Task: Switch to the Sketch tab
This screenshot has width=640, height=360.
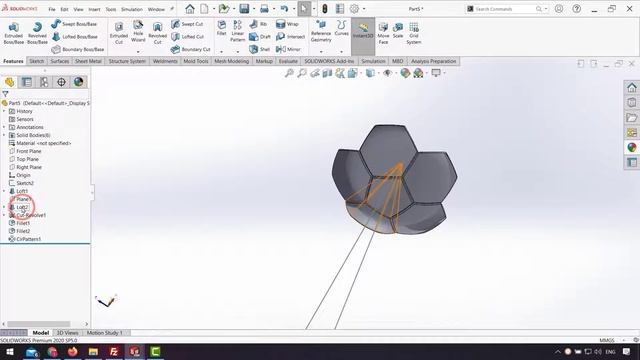Action: (36, 61)
